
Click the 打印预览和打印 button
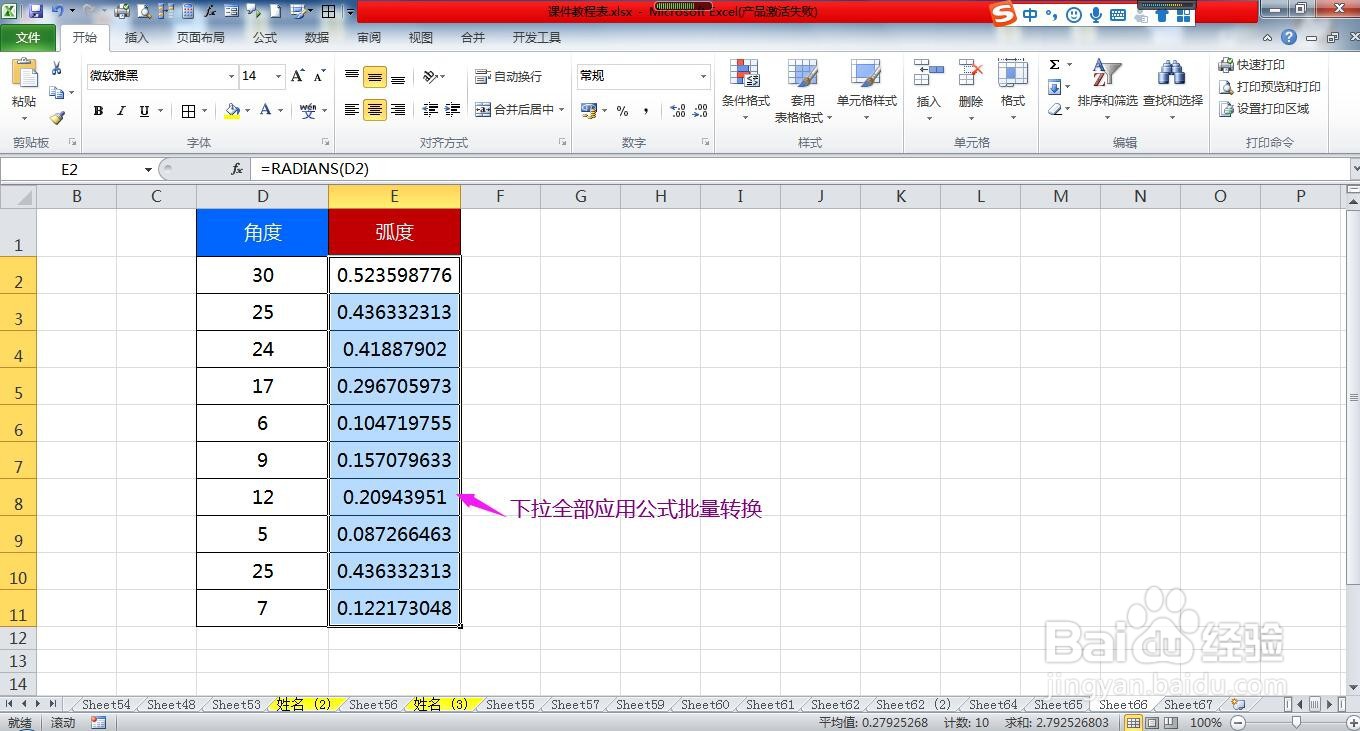click(x=1269, y=87)
